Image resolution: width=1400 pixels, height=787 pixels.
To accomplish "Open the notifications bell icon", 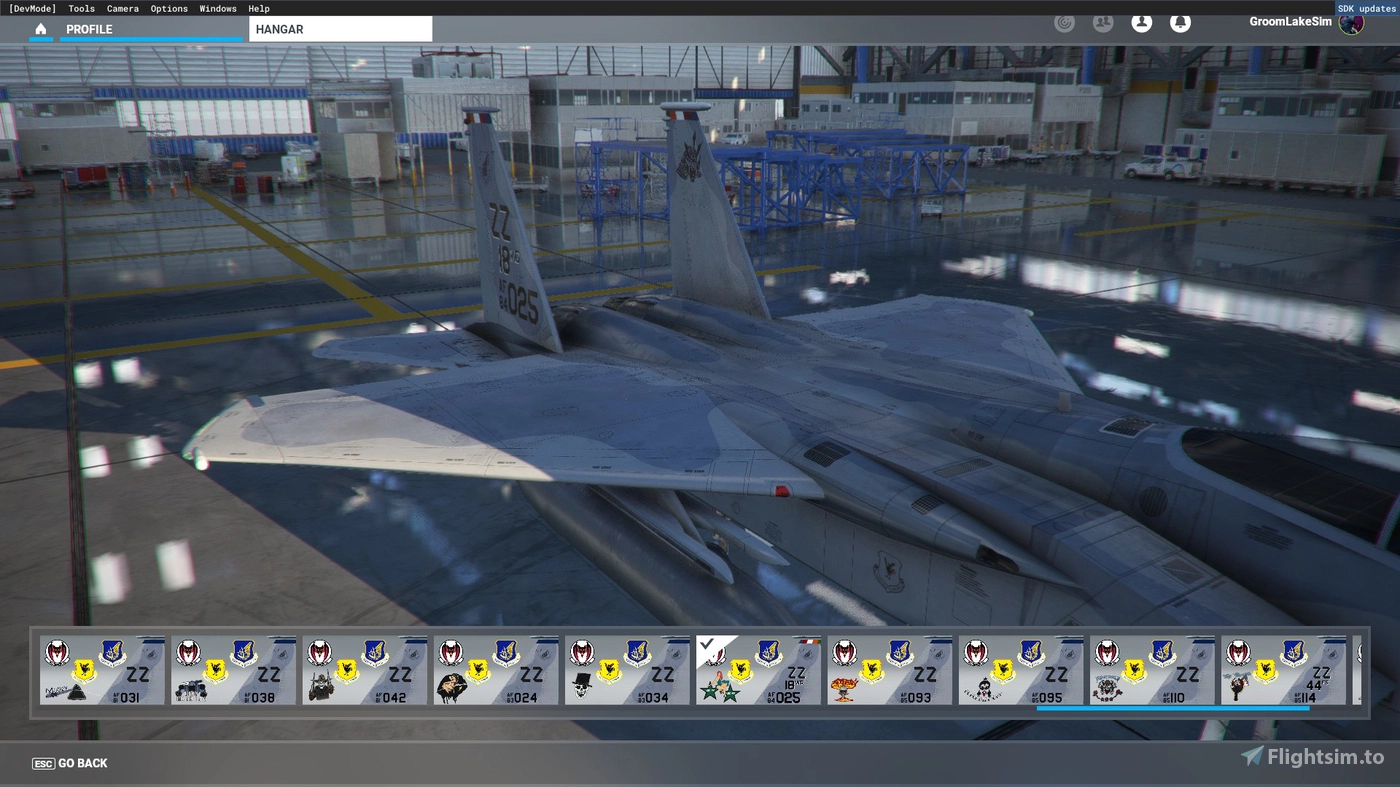I will tap(1180, 22).
